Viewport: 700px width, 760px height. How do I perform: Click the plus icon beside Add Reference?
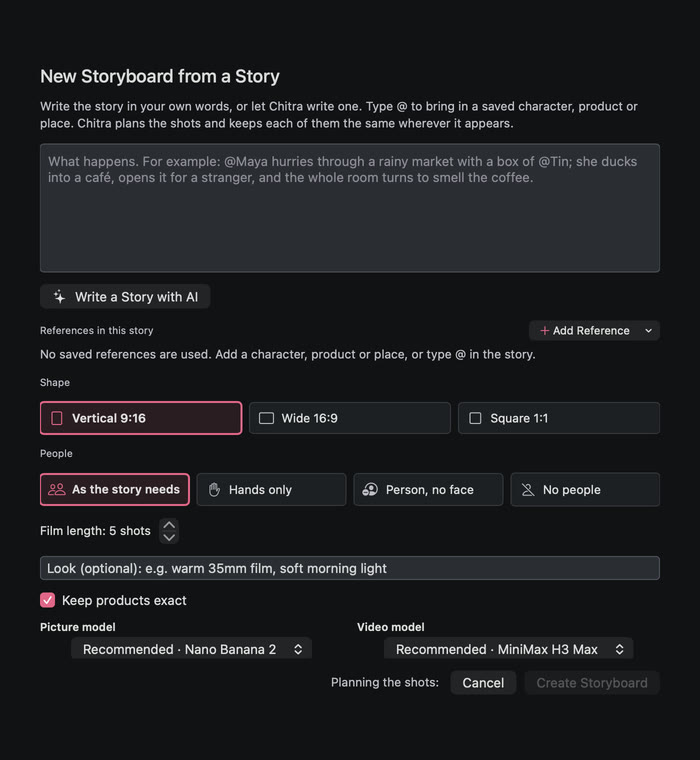544,331
